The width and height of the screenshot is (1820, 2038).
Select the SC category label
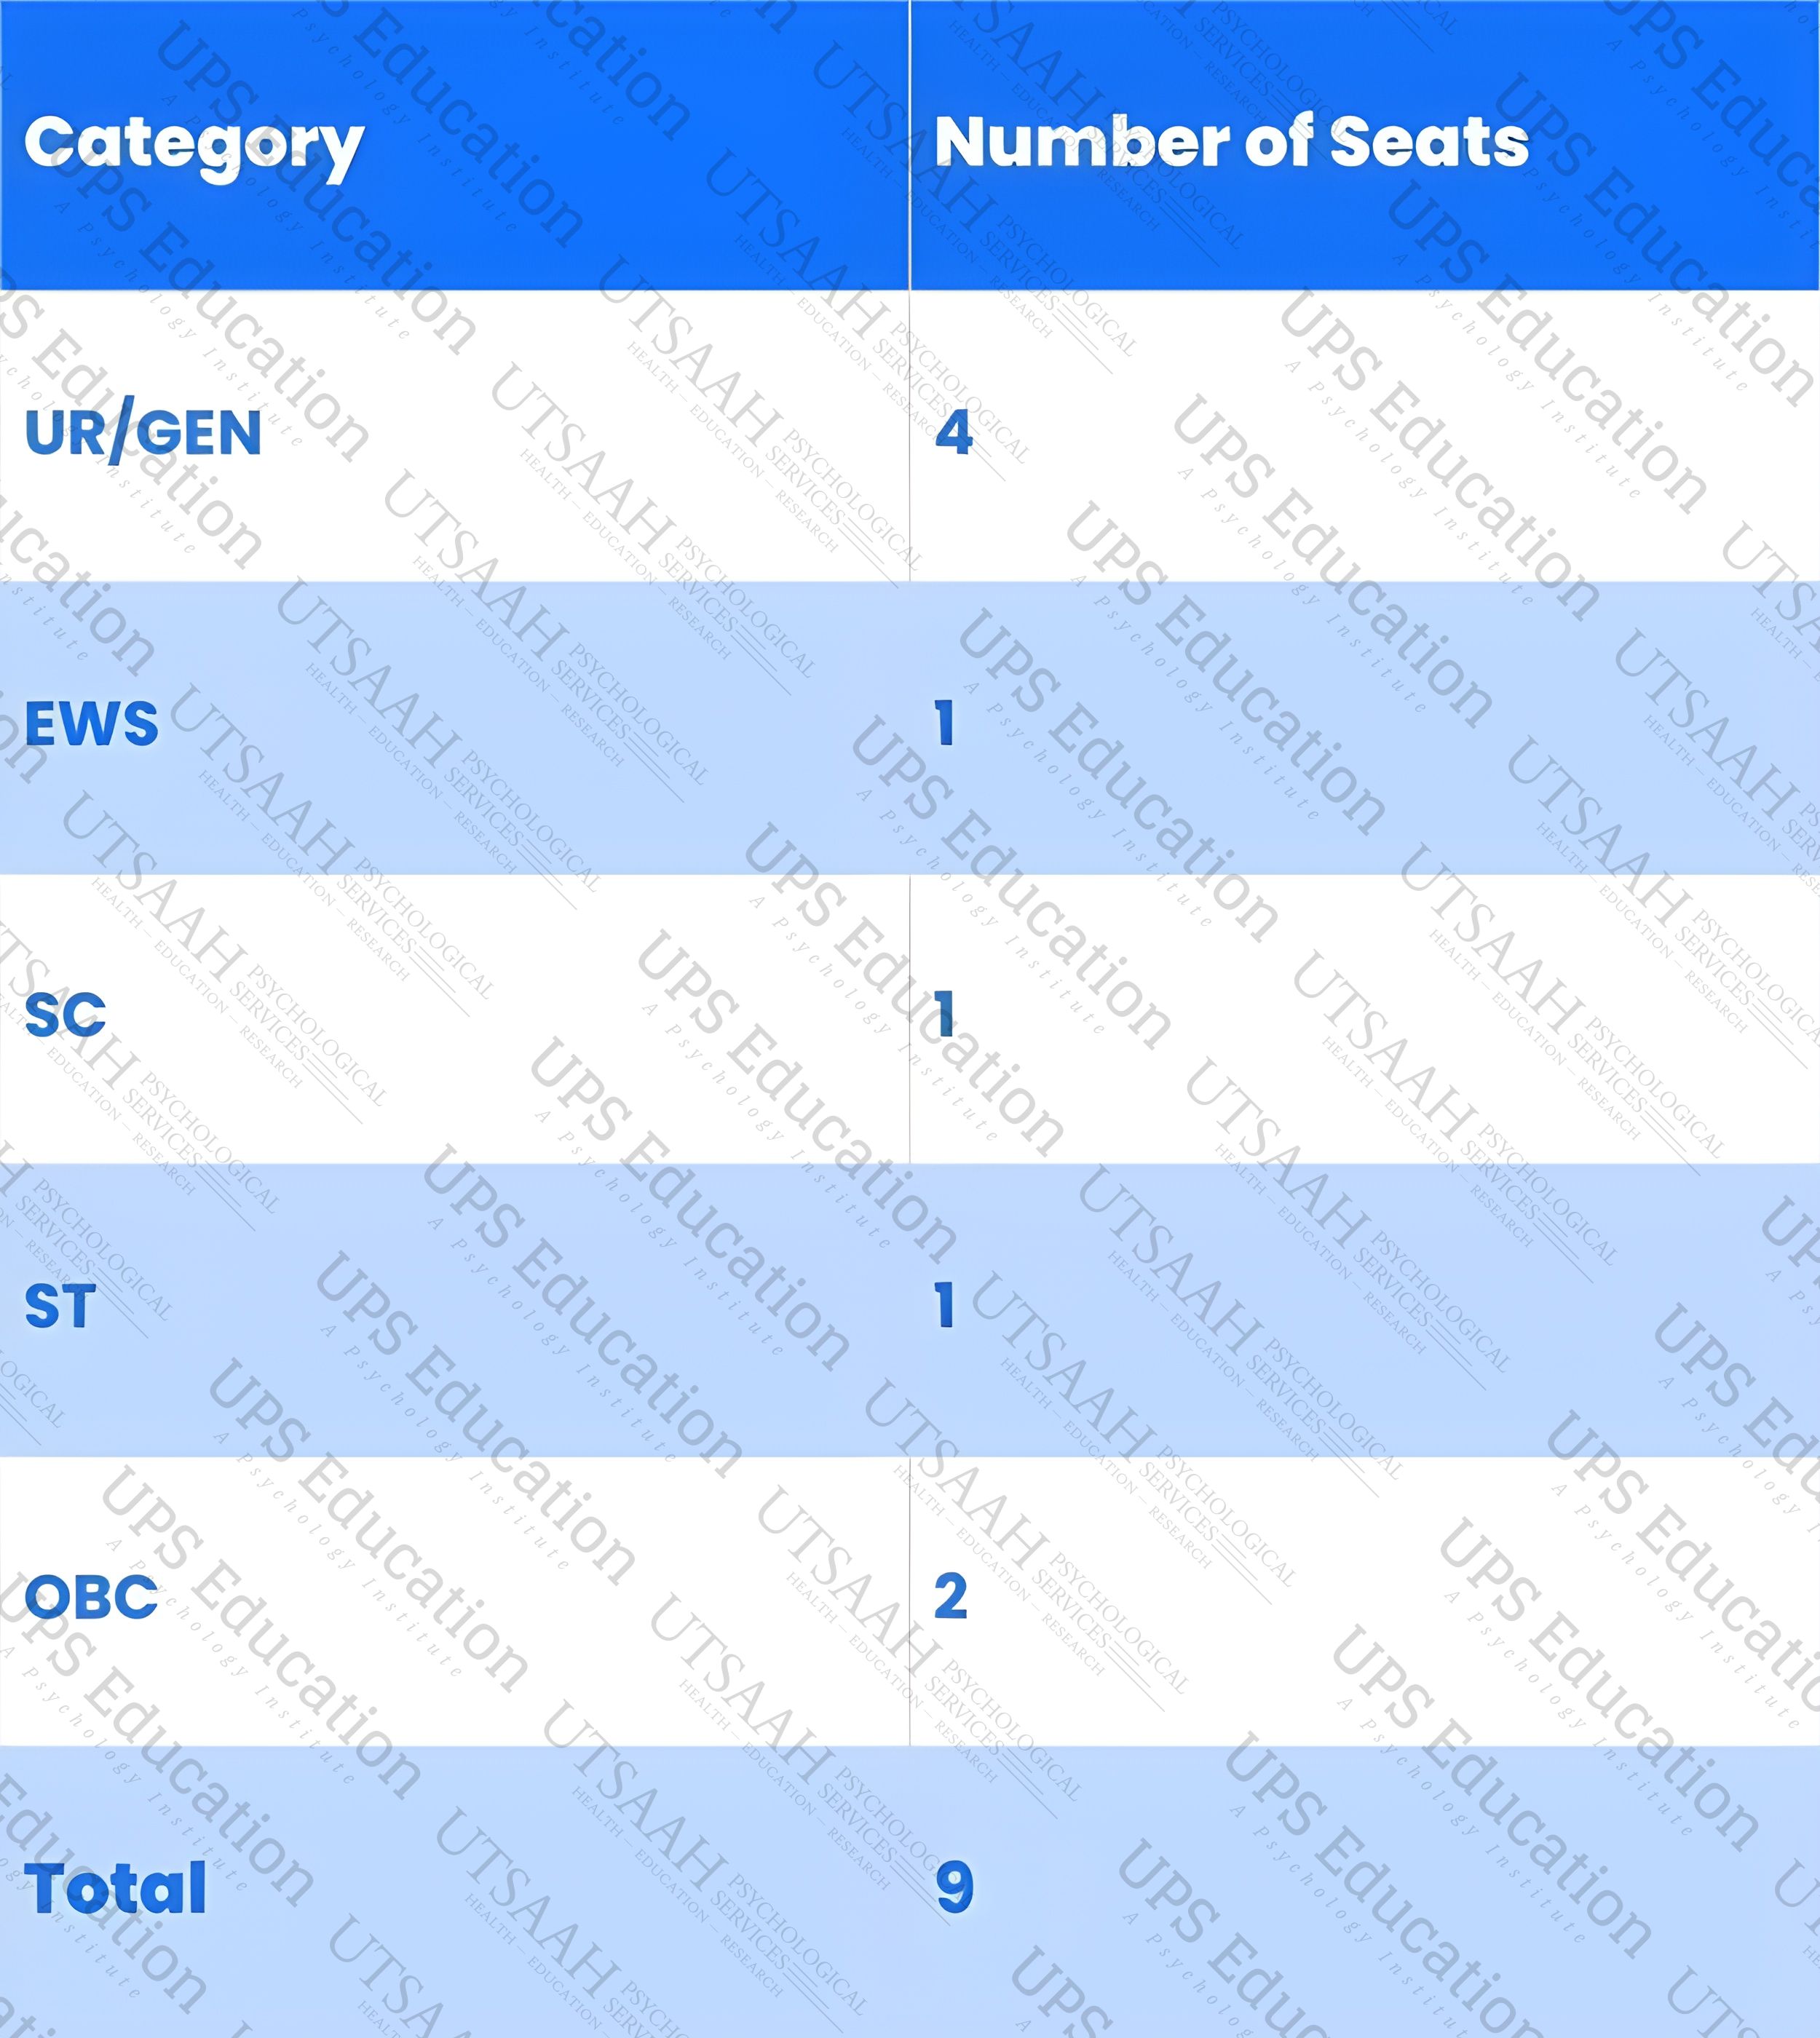65,1015
